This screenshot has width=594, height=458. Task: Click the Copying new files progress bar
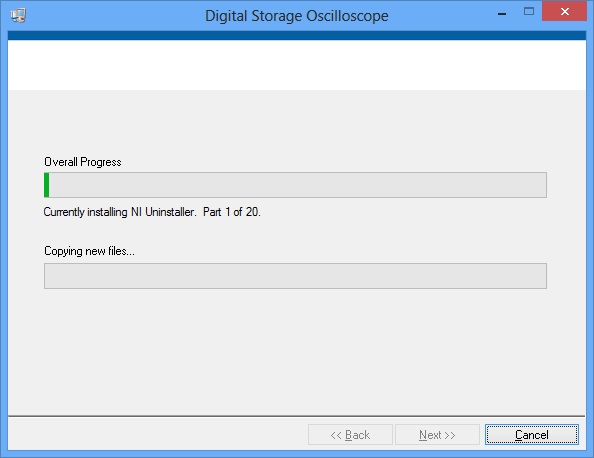coord(295,276)
